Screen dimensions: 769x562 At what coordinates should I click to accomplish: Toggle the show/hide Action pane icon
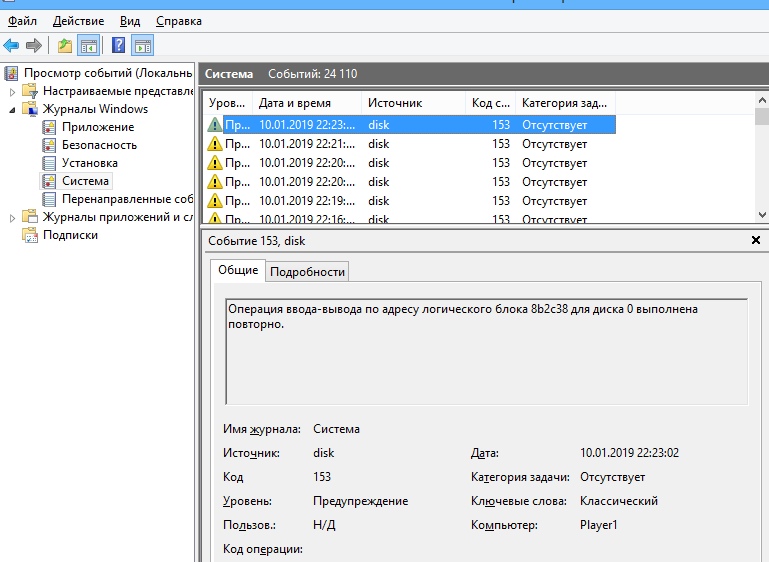[x=143, y=45]
